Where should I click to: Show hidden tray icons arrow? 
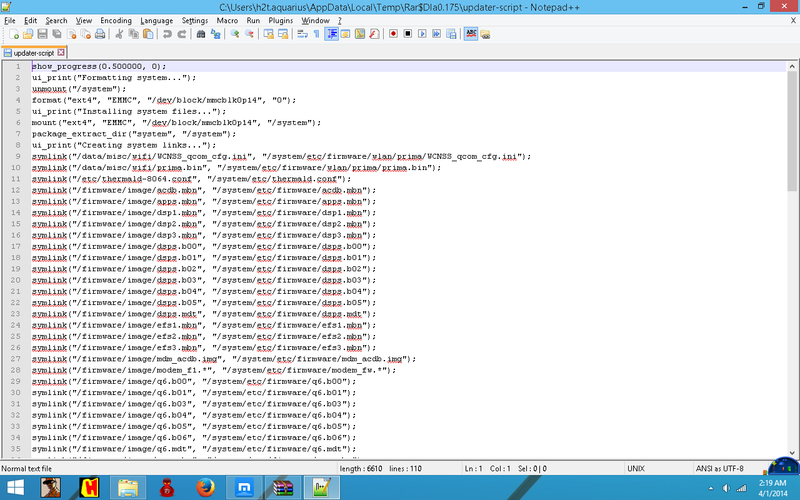(x=711, y=488)
